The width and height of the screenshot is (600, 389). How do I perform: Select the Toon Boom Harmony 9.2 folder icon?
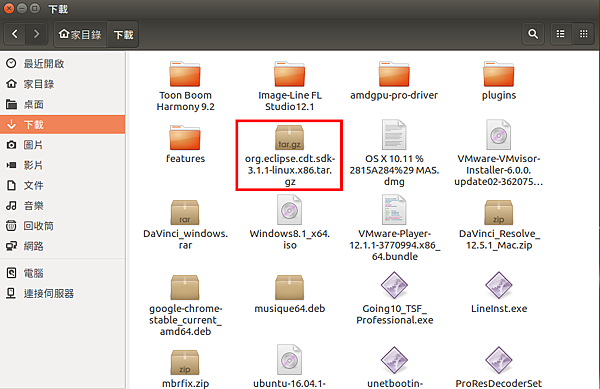(x=185, y=73)
